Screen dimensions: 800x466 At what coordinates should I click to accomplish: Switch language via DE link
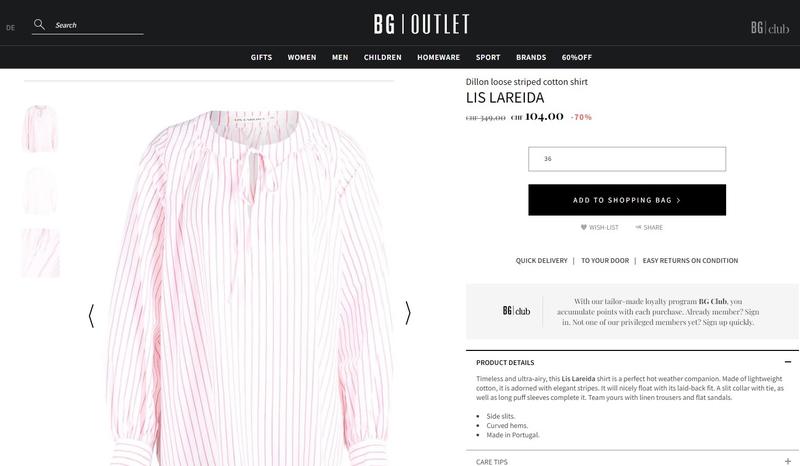10,28
